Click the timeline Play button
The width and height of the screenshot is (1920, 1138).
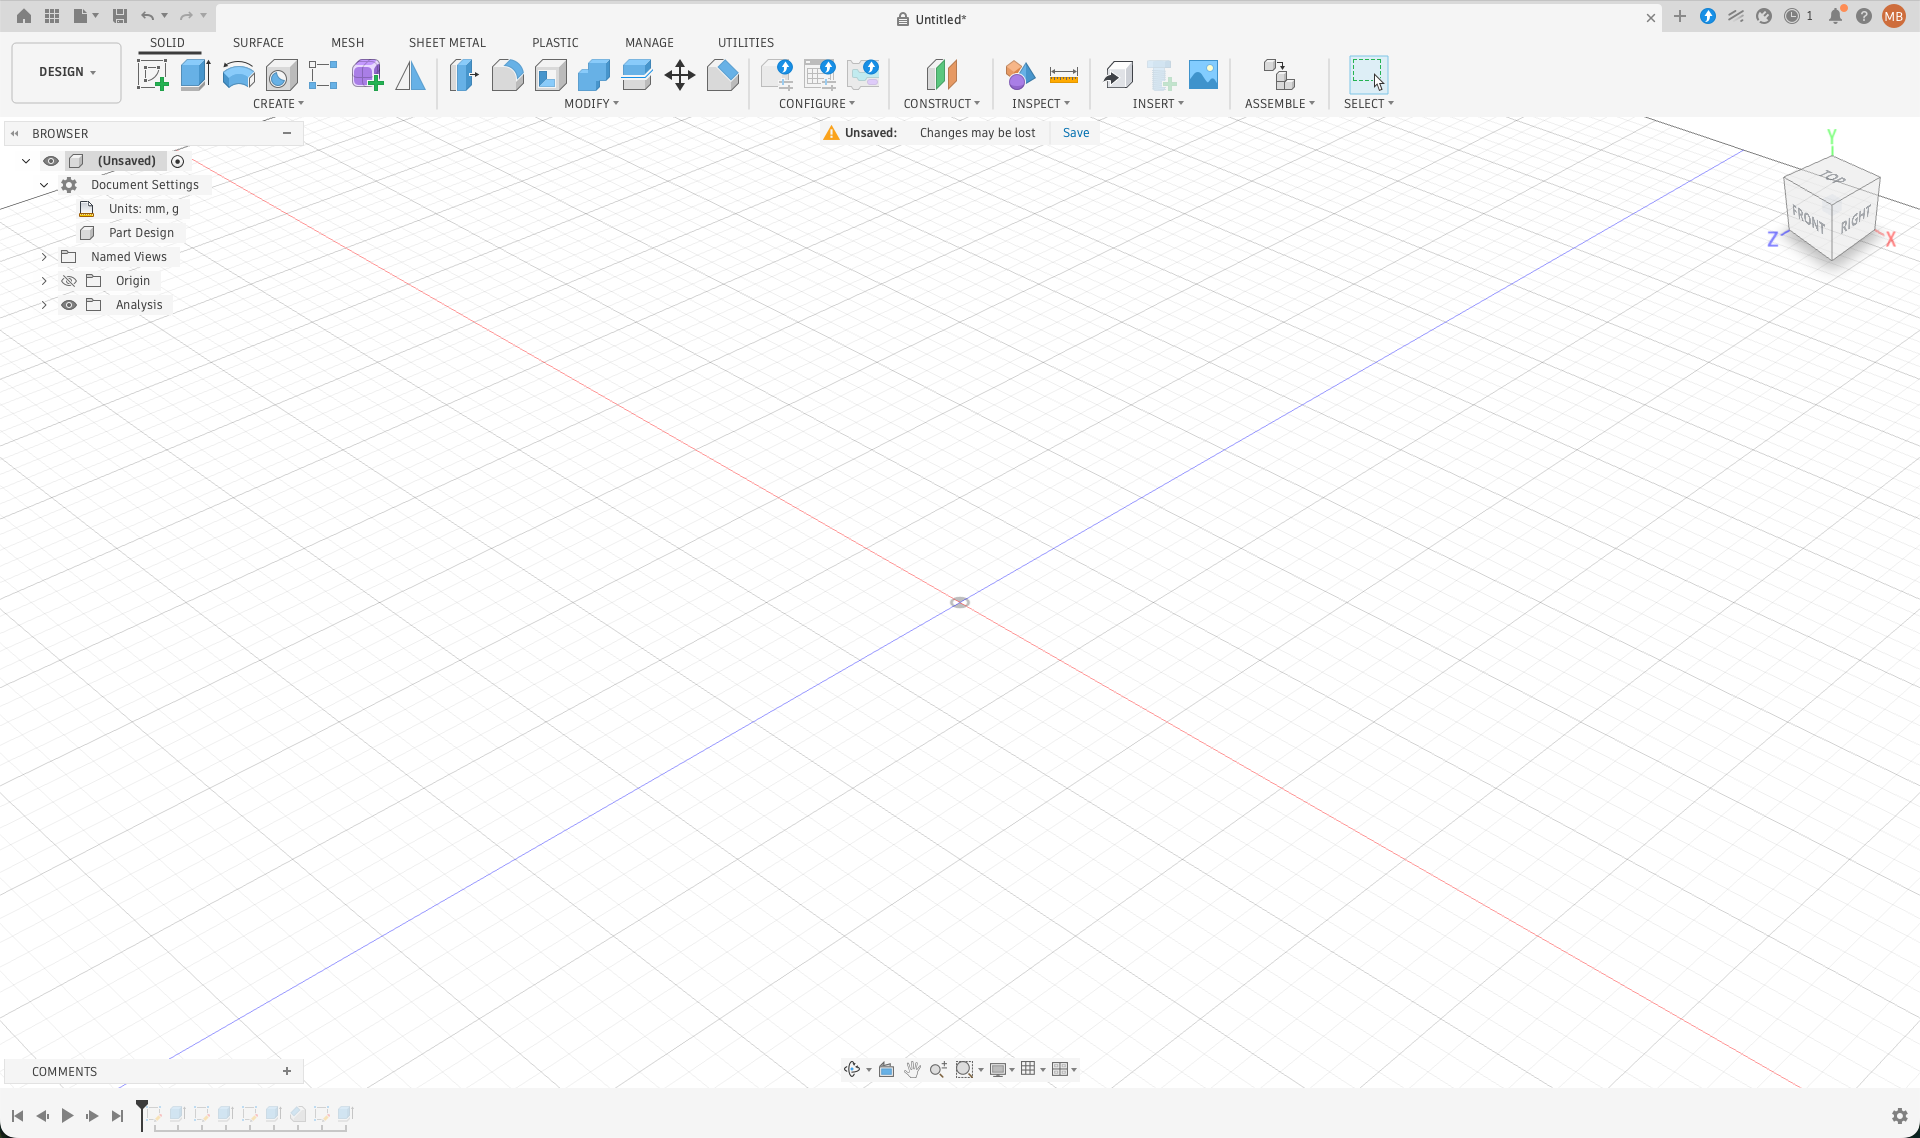pyautogui.click(x=67, y=1115)
